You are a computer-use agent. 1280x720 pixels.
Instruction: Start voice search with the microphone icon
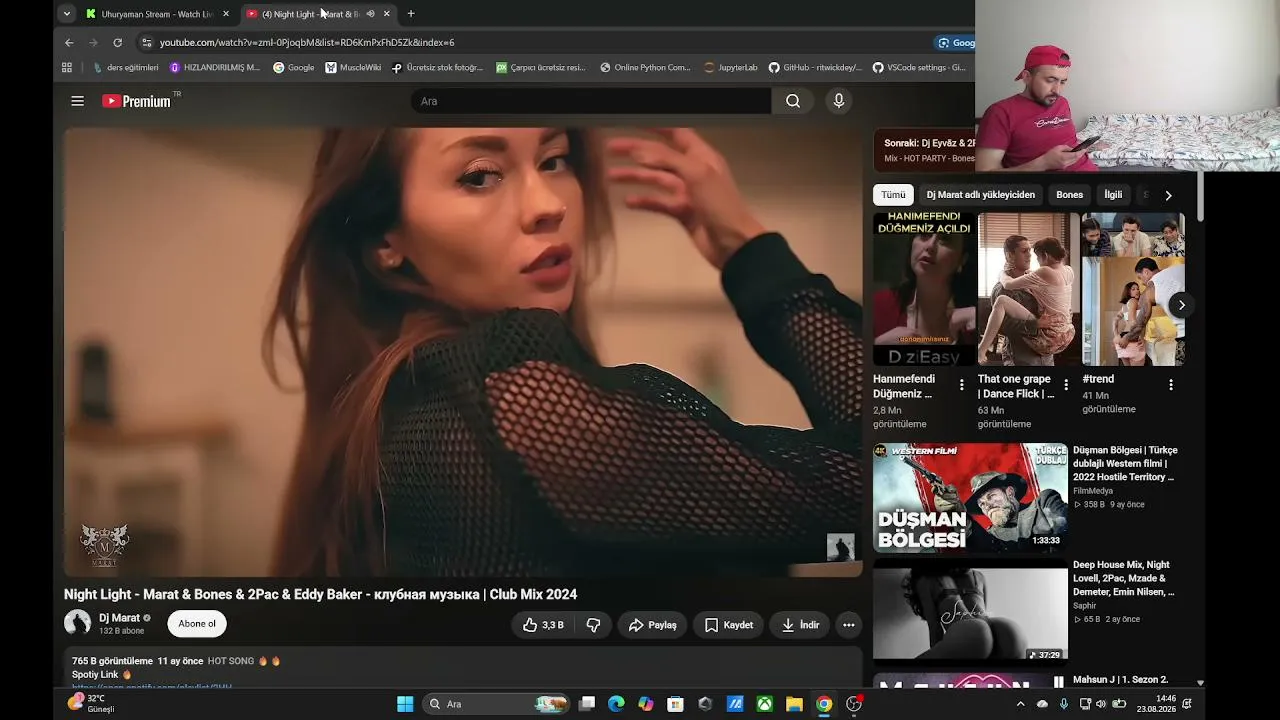(839, 101)
